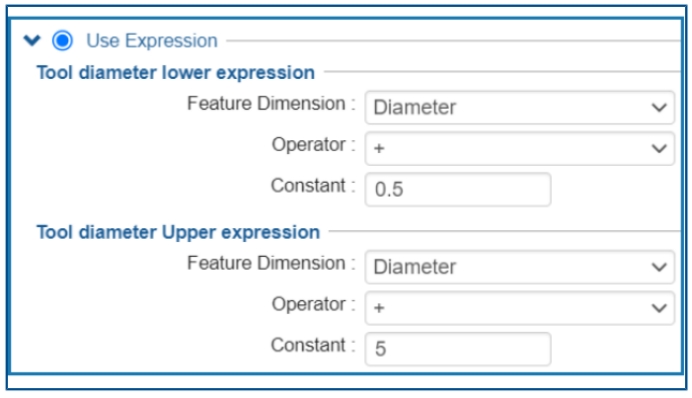This screenshot has height=398, width=692.
Task: Click the Tool diameter Upper expression heading
Action: [x=178, y=233]
